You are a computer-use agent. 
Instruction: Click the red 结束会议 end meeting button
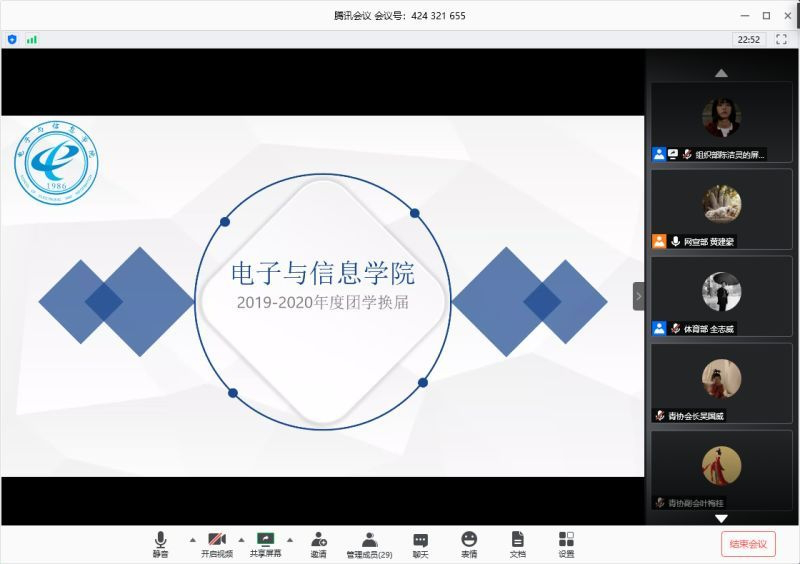tap(748, 544)
